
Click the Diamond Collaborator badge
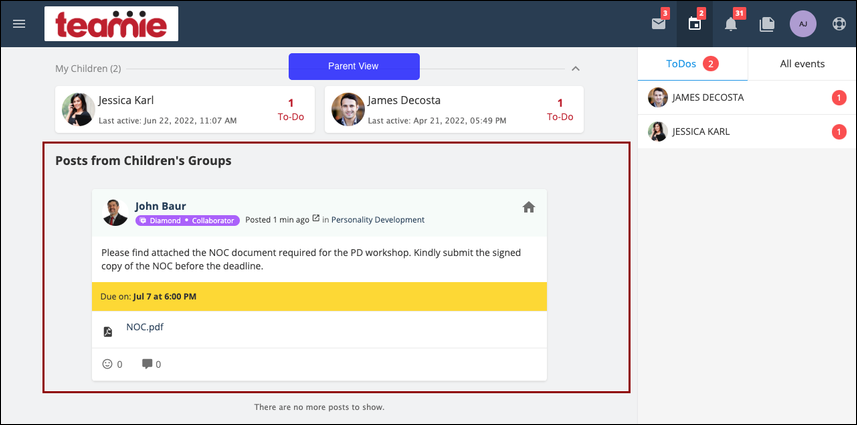pyautogui.click(x=187, y=220)
